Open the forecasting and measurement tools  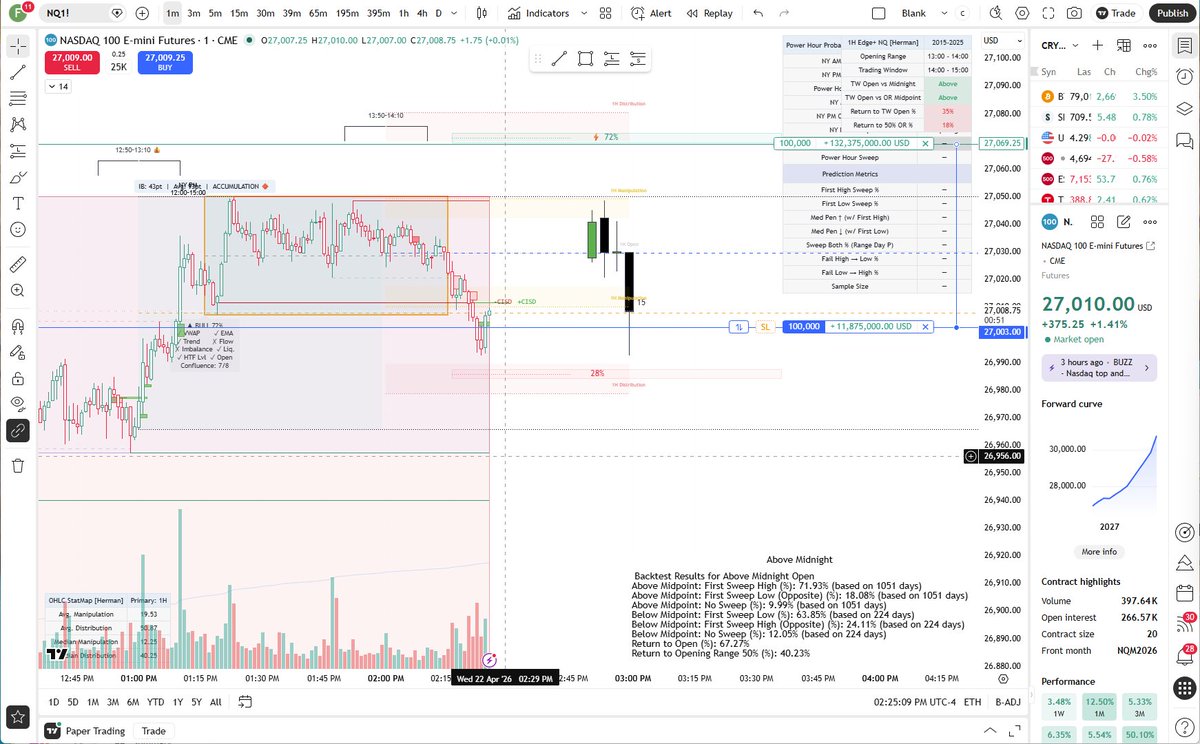18,151
